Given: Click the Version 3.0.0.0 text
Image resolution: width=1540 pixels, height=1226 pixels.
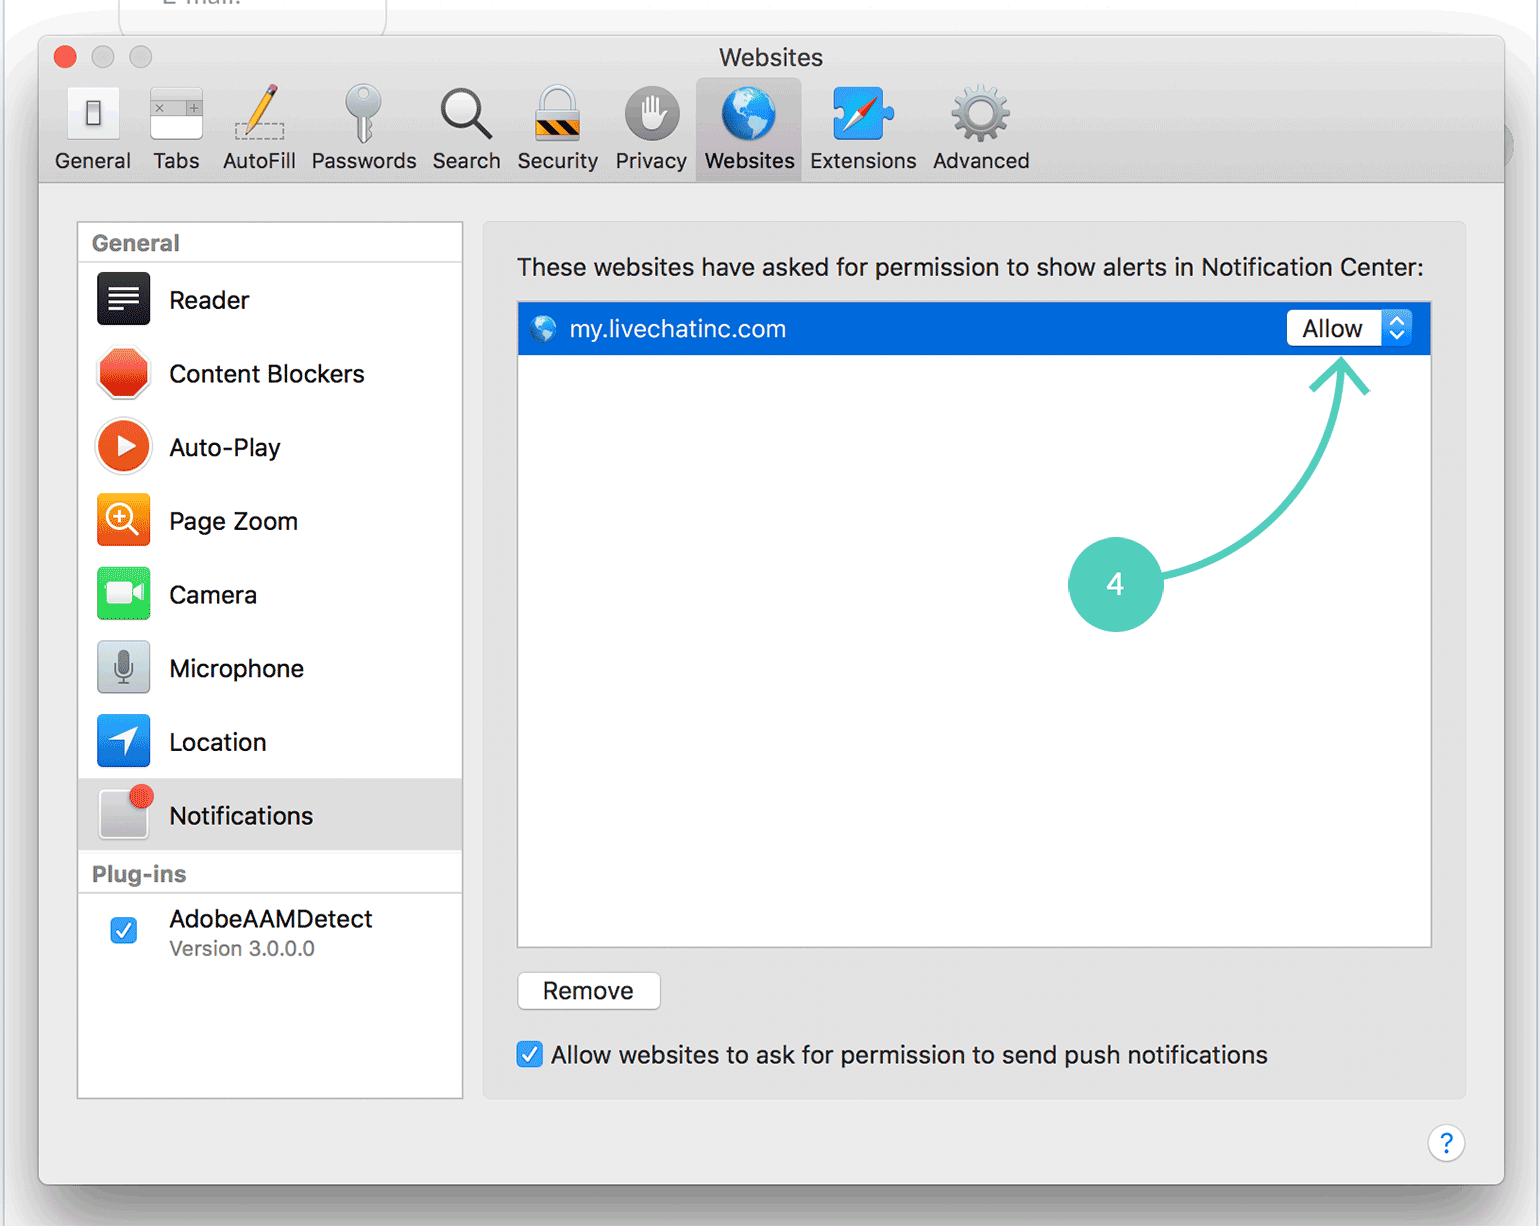Looking at the screenshot, I should (x=242, y=948).
